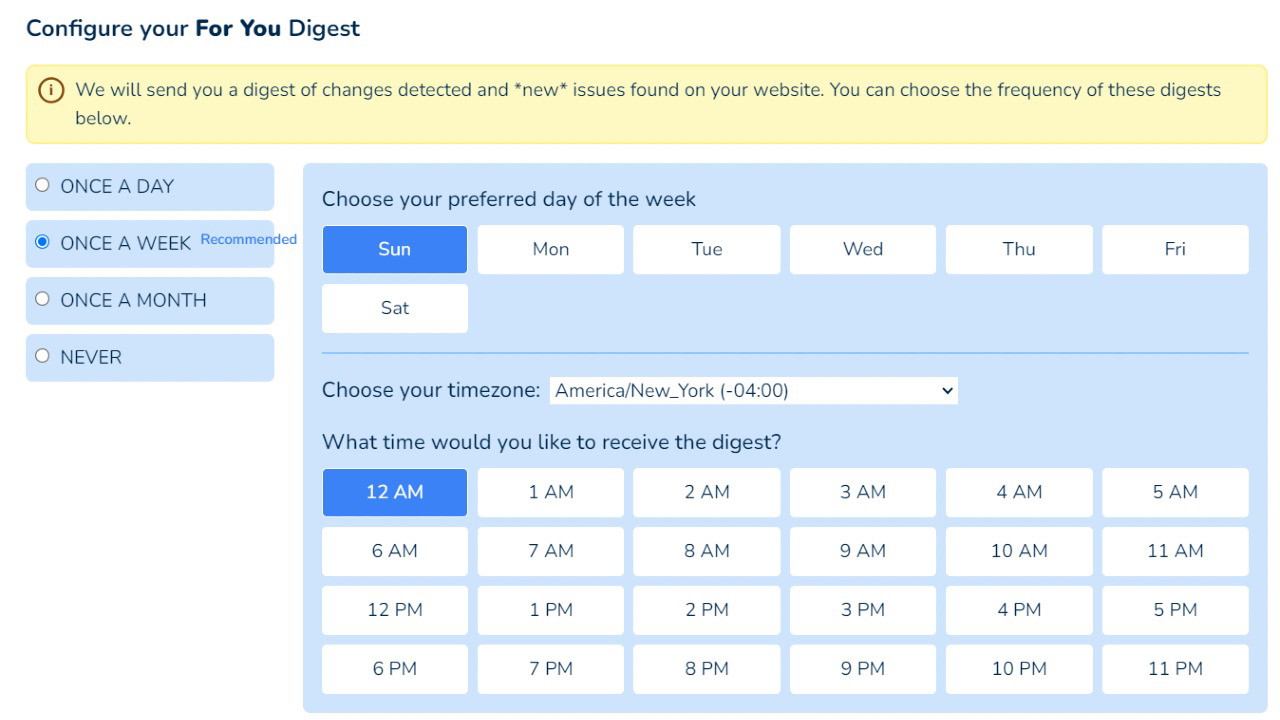This screenshot has width=1280, height=720.
Task: Set digest time to 8 AM
Action: pos(706,551)
